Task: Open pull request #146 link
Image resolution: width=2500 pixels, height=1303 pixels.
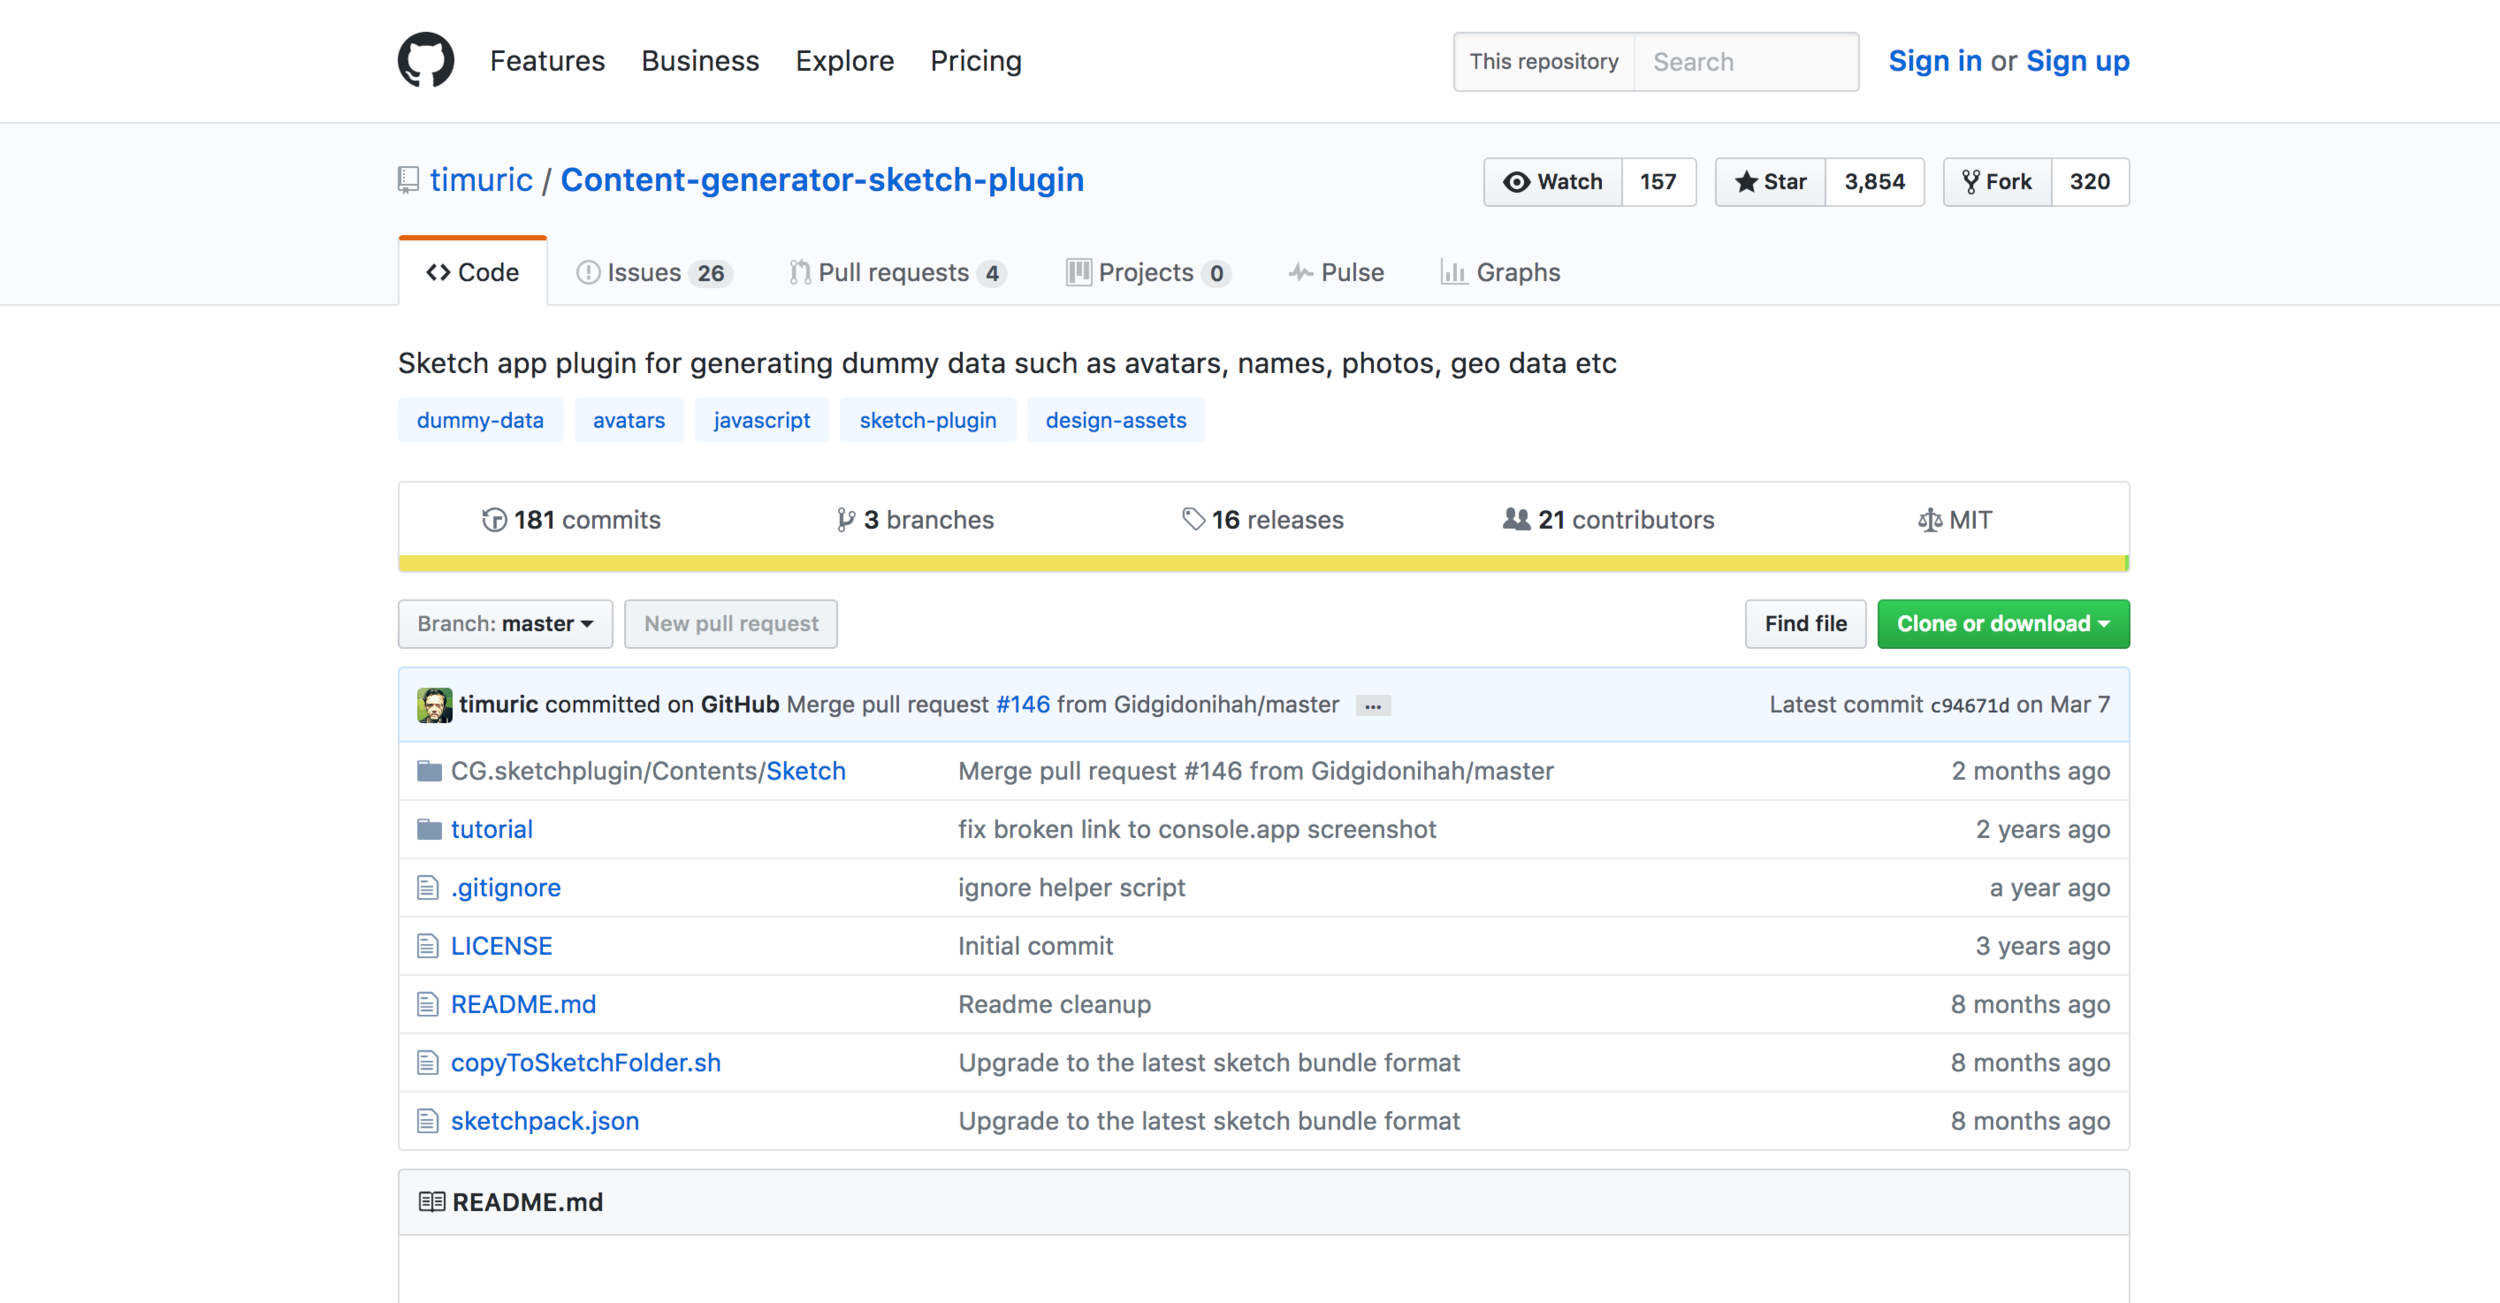Action: coord(1023,705)
